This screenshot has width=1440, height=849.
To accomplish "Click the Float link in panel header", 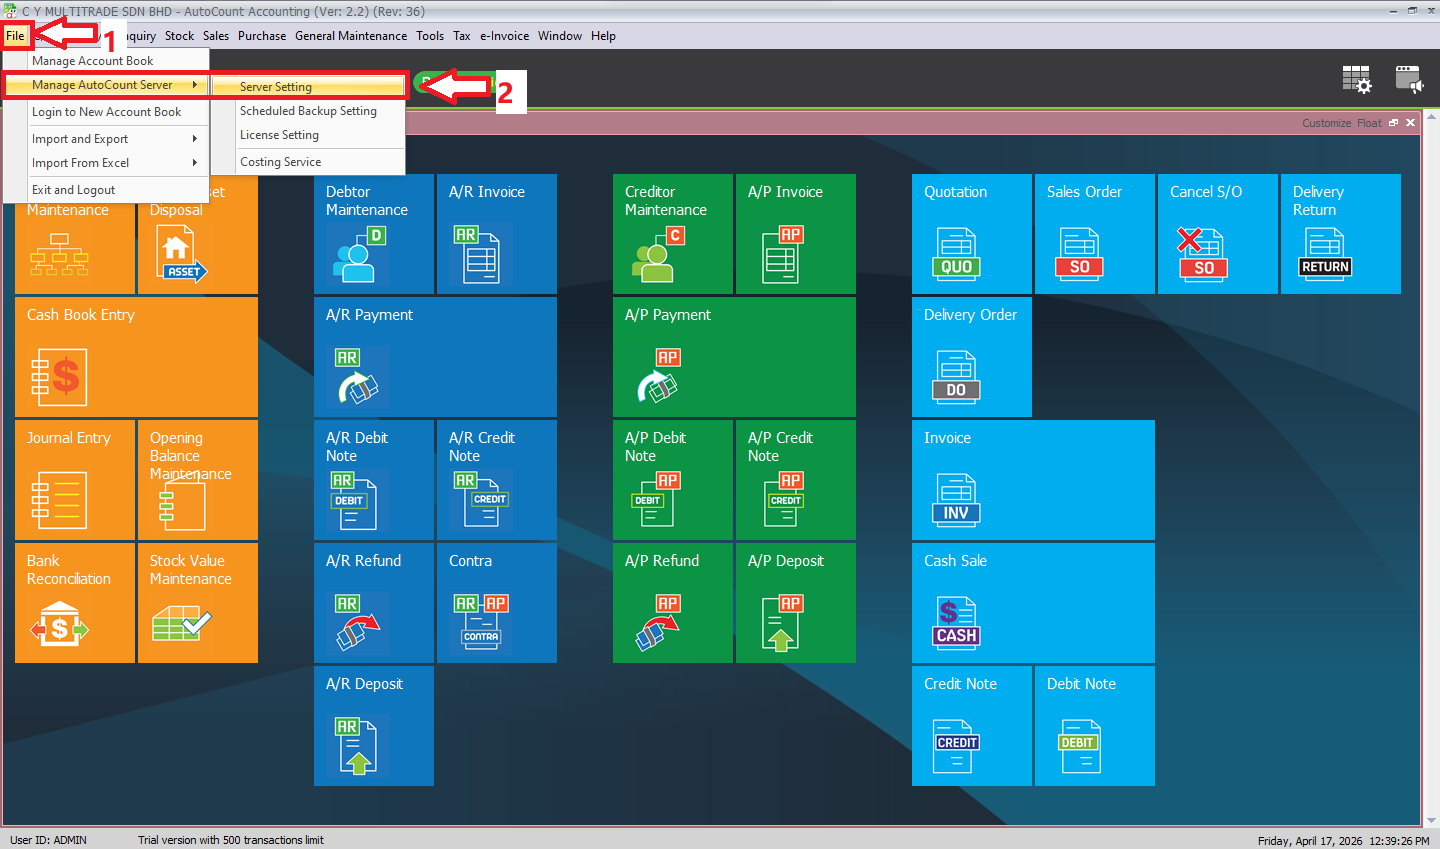I will [1369, 123].
